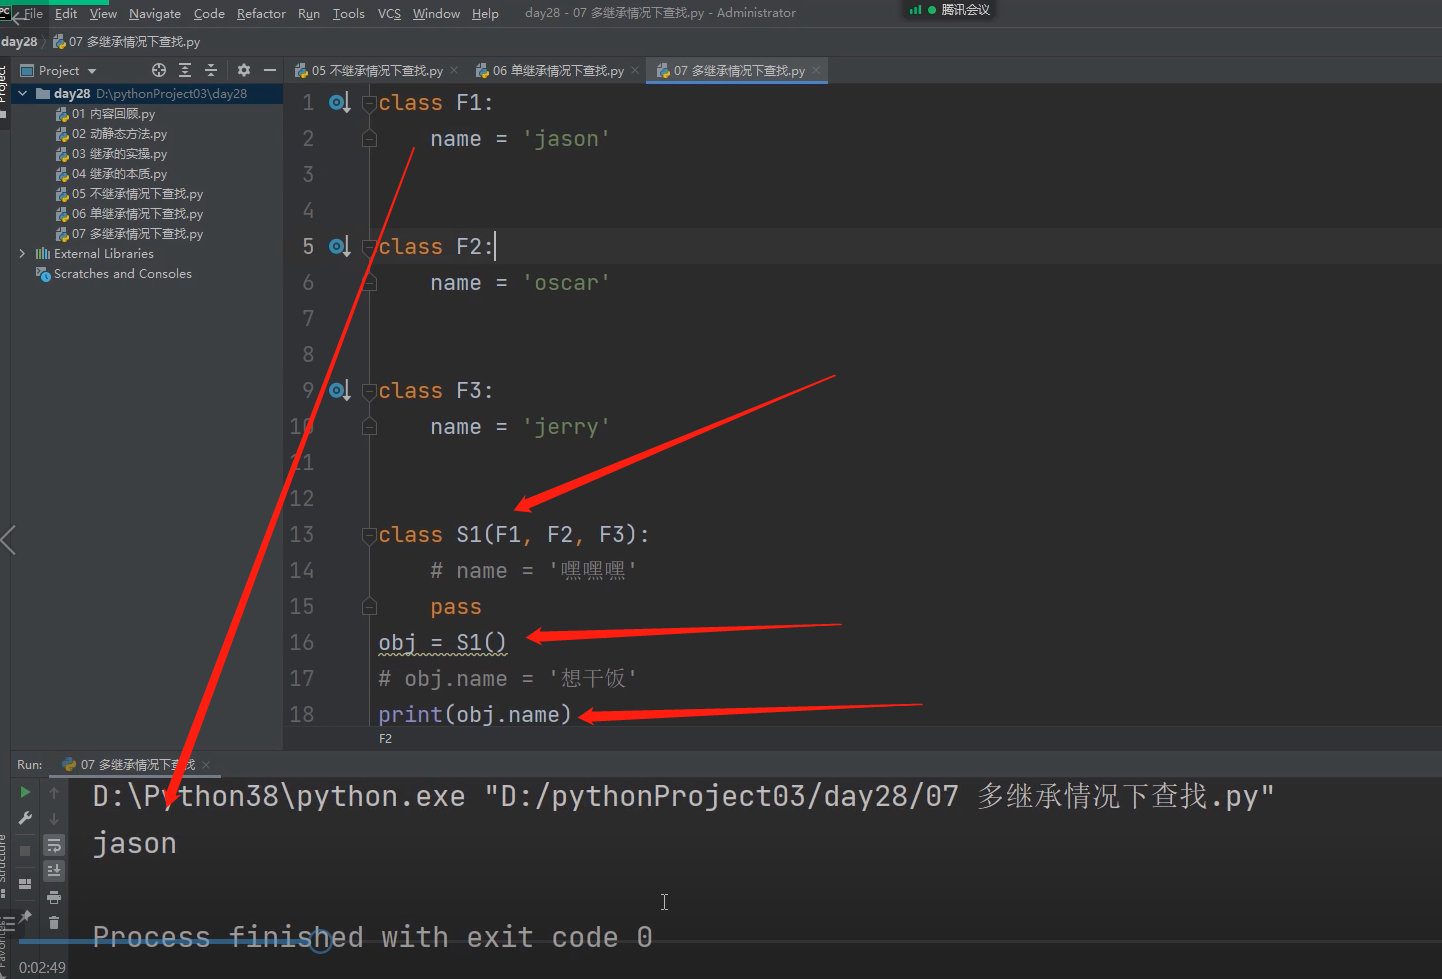This screenshot has height=979, width=1442.
Task: Fold class F1 using its gutter marker
Action: (x=369, y=103)
